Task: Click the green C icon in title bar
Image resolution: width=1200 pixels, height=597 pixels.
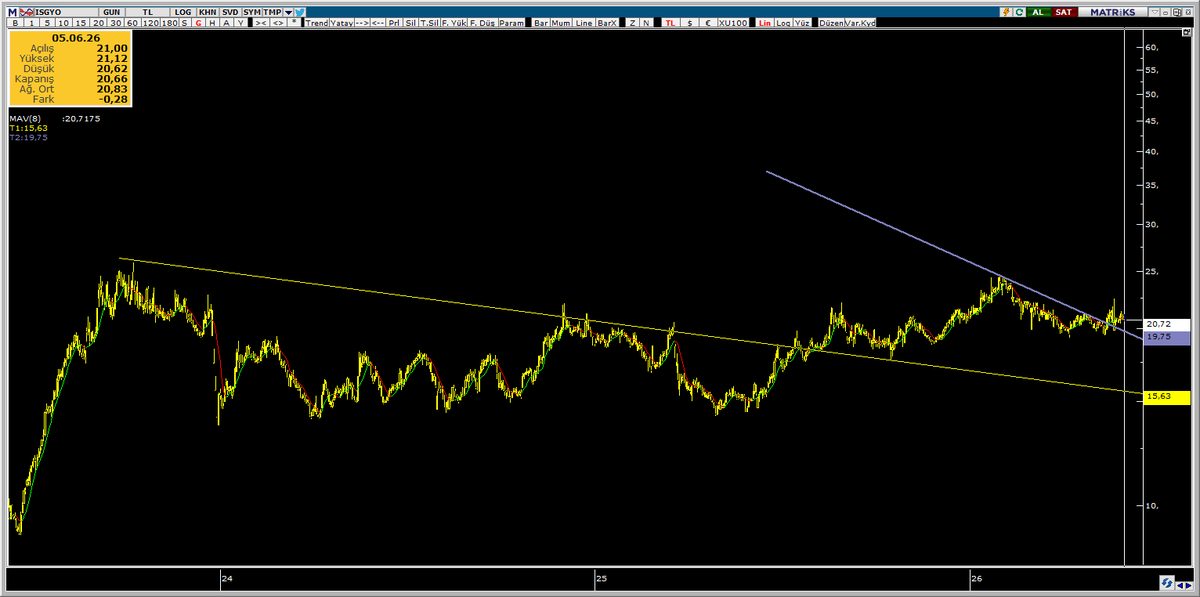Action: [1019, 12]
